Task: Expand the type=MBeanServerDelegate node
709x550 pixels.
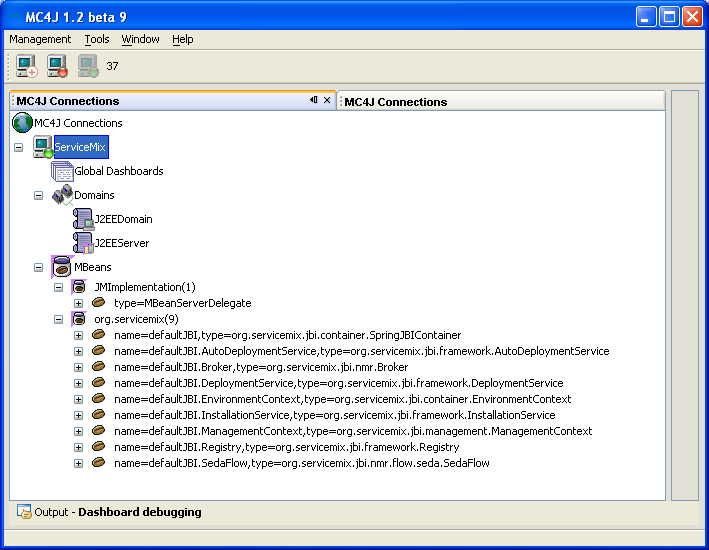Action: coord(78,303)
